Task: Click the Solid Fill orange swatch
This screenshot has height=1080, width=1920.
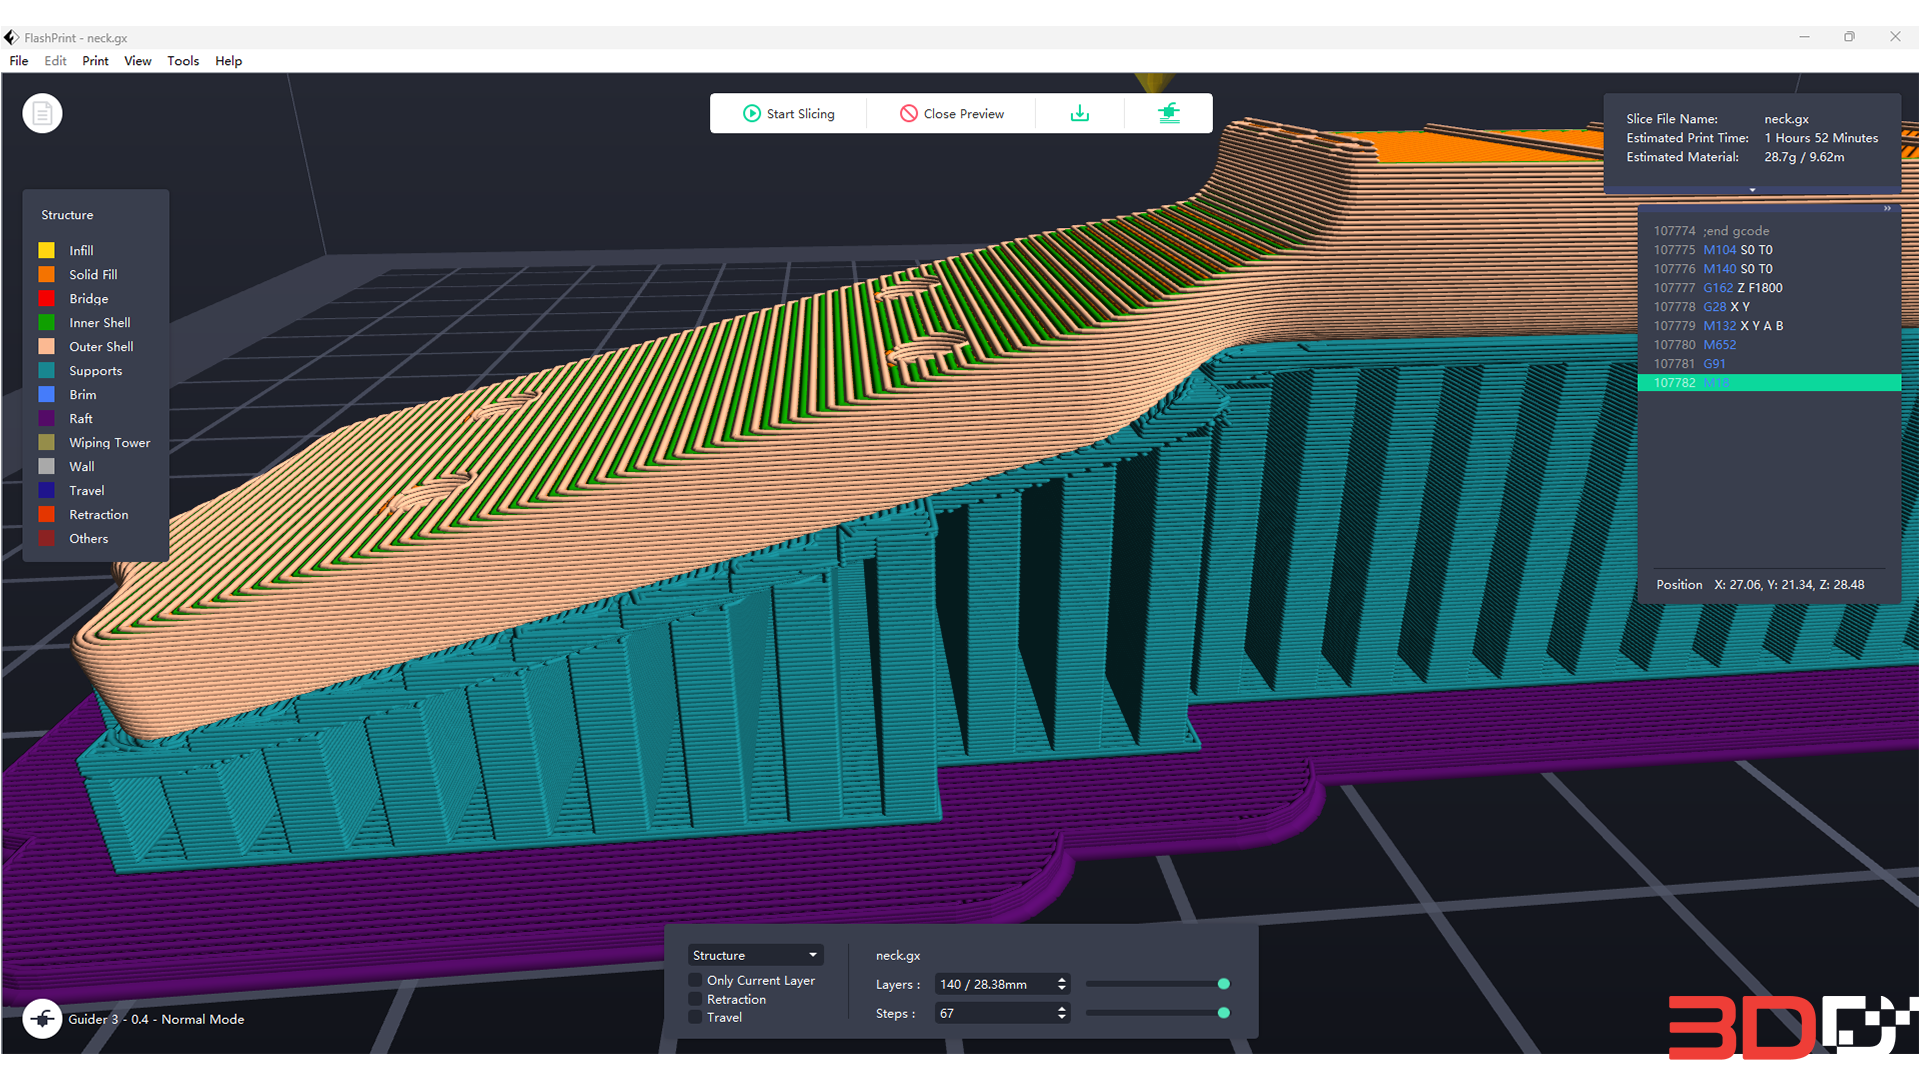Action: pyautogui.click(x=47, y=275)
